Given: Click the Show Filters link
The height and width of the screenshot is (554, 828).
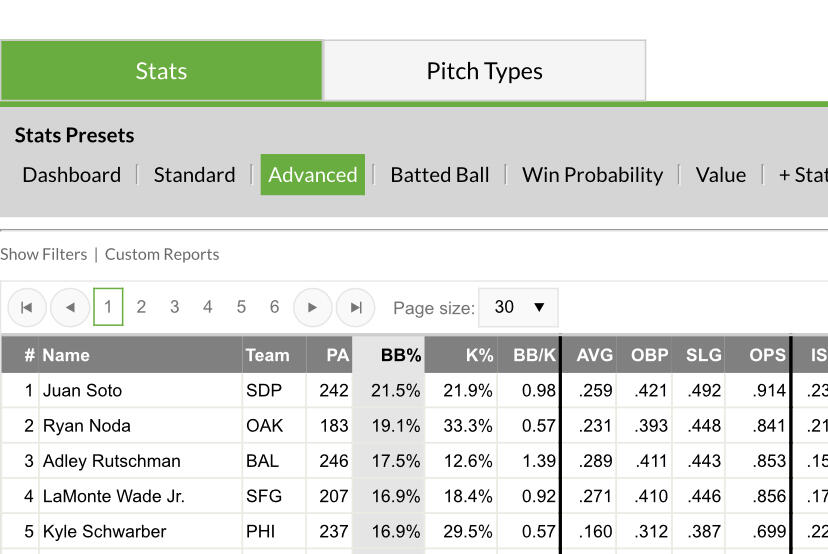Looking at the screenshot, I should [44, 254].
